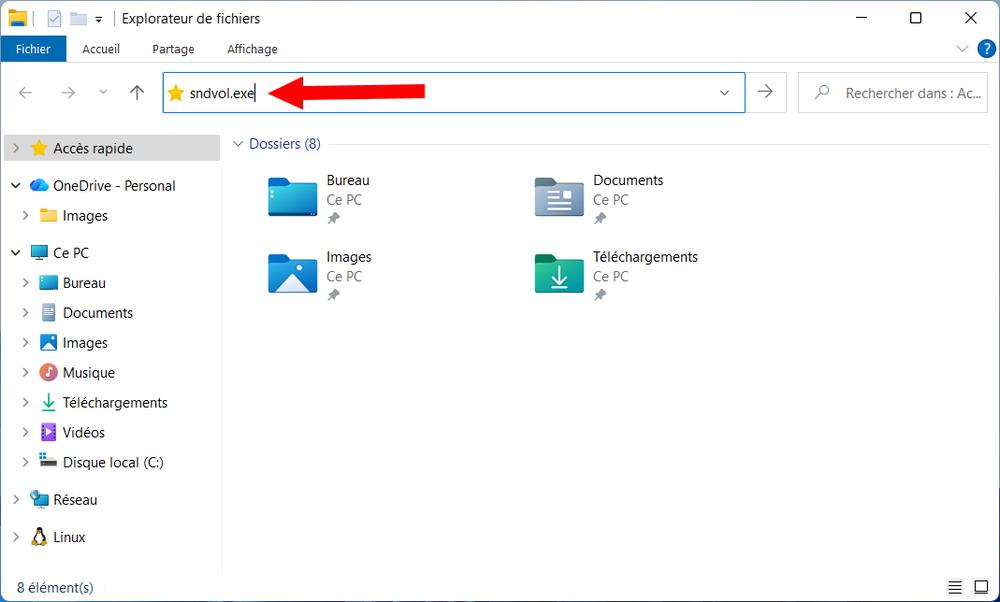The width and height of the screenshot is (1000, 602).
Task: Expand the ribbon with chevron
Action: pyautogui.click(x=962, y=48)
